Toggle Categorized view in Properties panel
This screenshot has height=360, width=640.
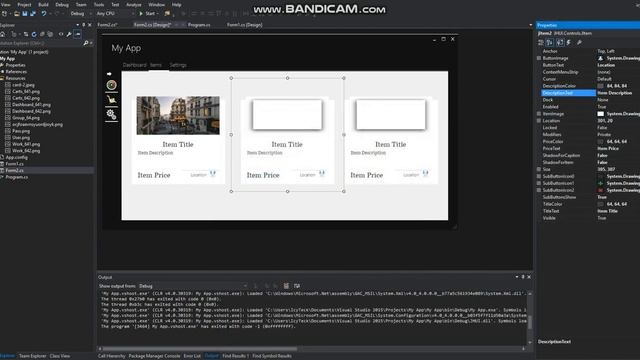[x=541, y=42]
